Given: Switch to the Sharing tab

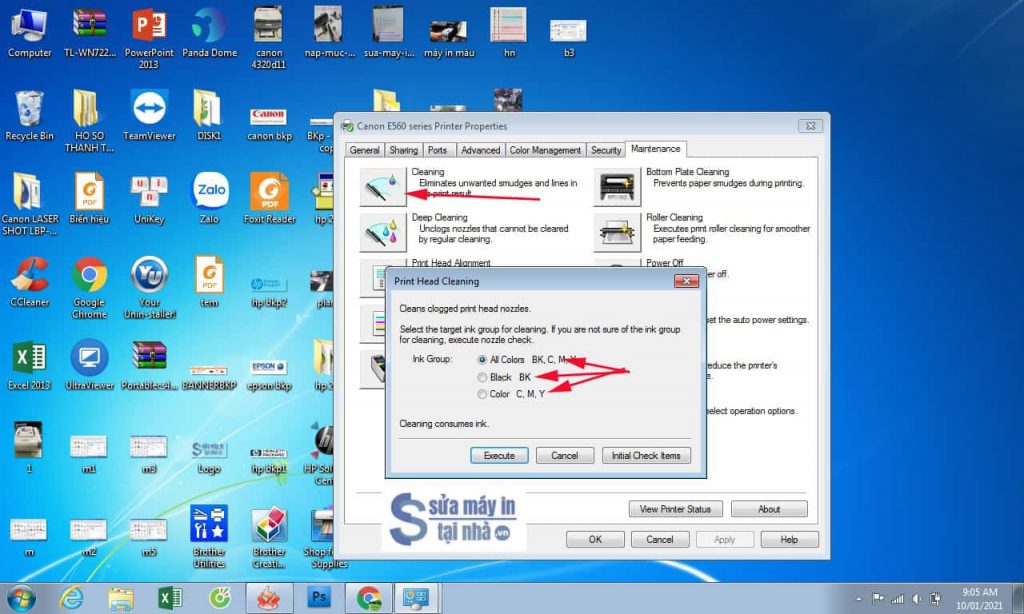Looking at the screenshot, I should (403, 150).
